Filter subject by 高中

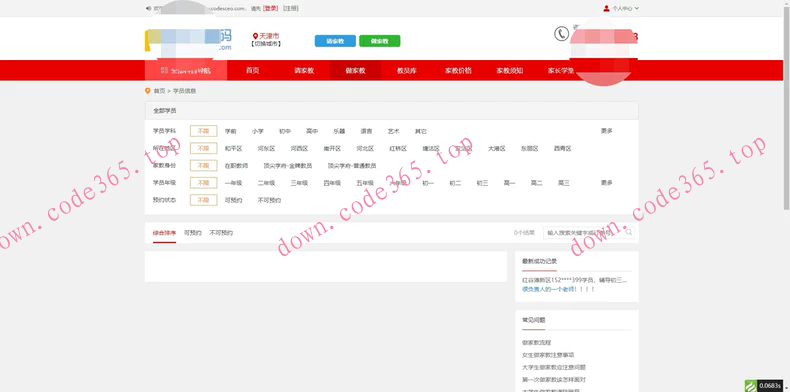coord(312,131)
